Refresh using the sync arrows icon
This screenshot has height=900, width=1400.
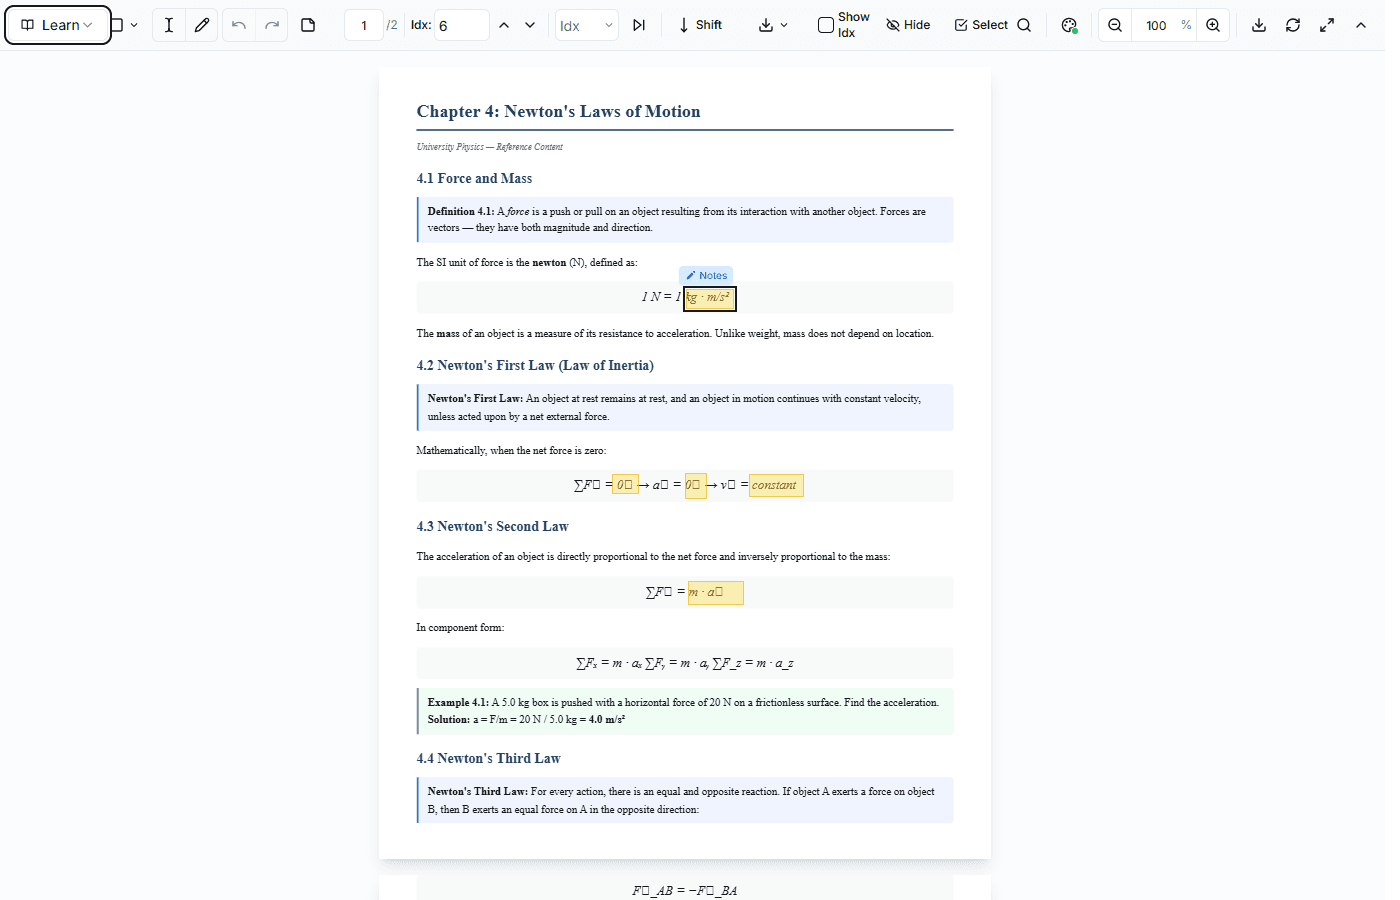[1293, 24]
